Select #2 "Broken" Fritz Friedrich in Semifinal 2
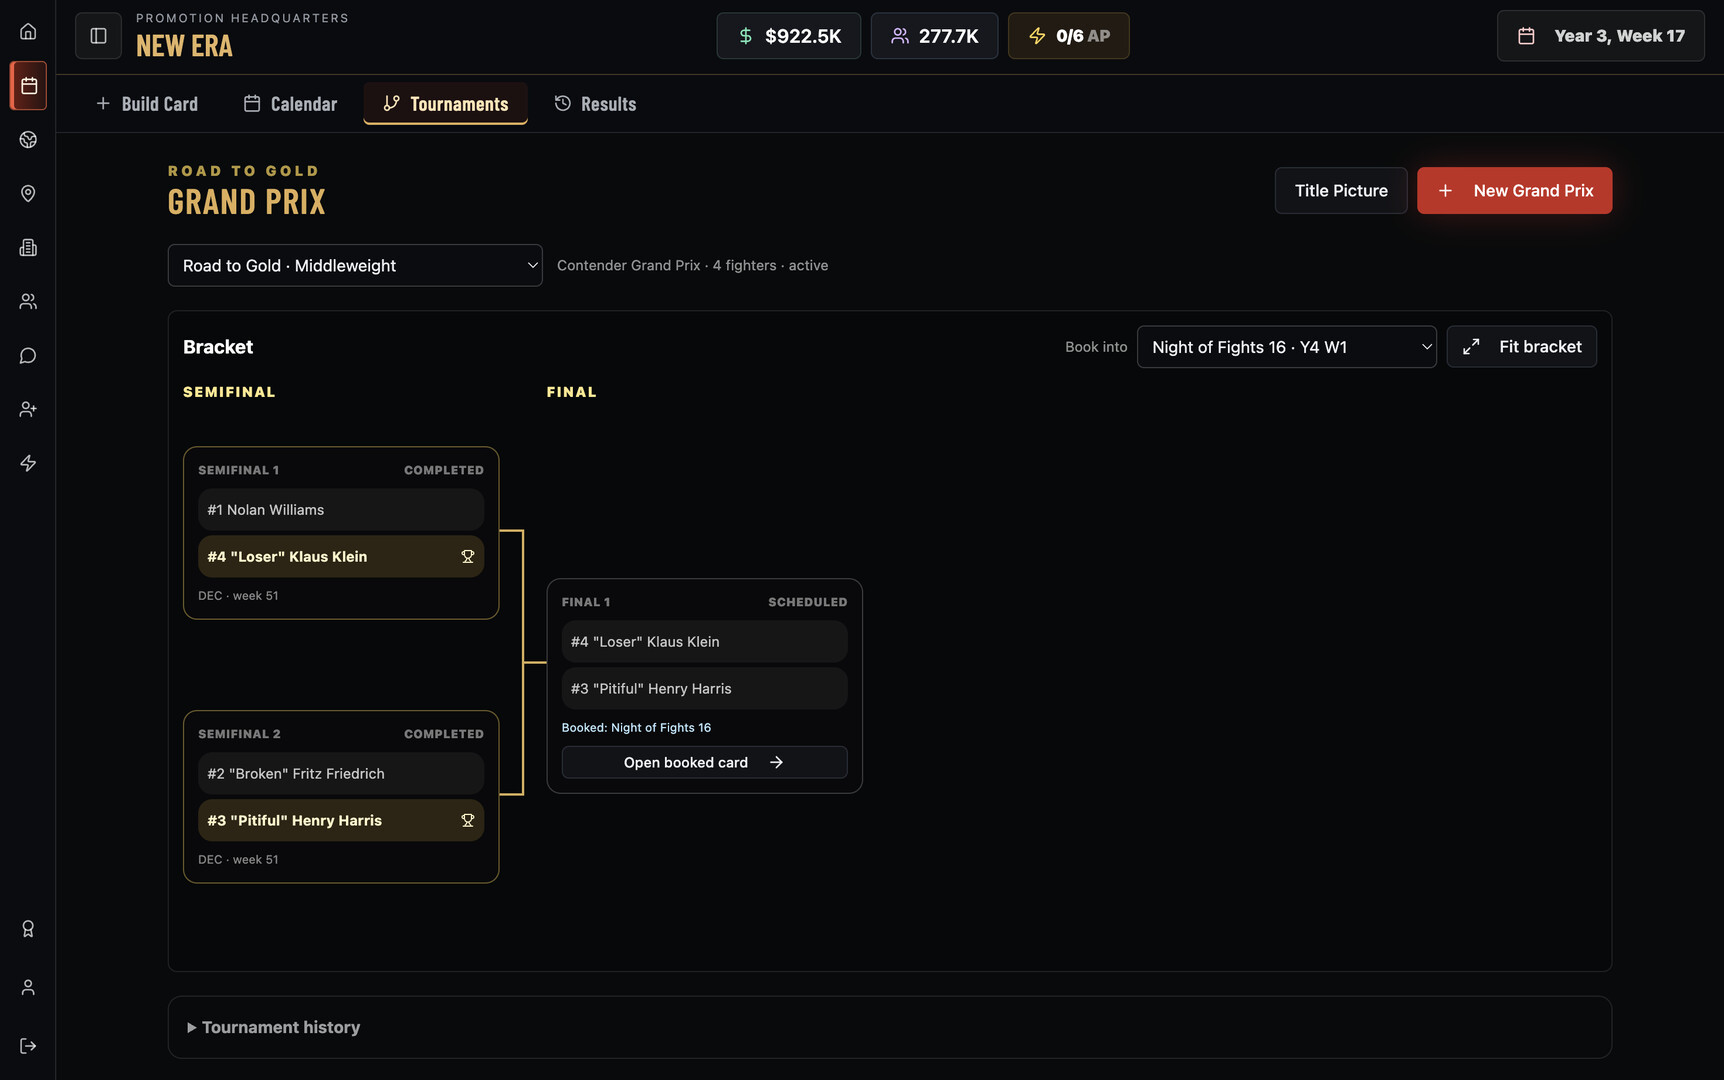 click(341, 774)
